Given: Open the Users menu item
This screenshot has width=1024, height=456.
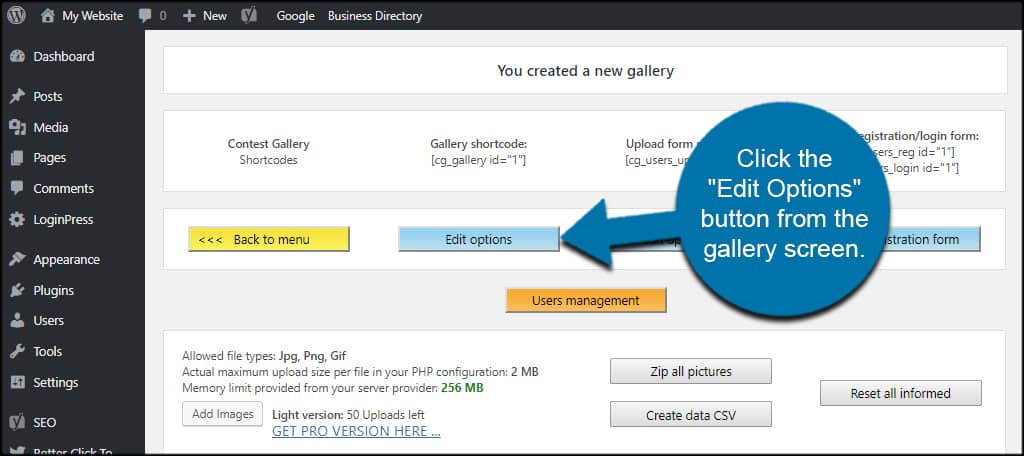Looking at the screenshot, I should 48,321.
